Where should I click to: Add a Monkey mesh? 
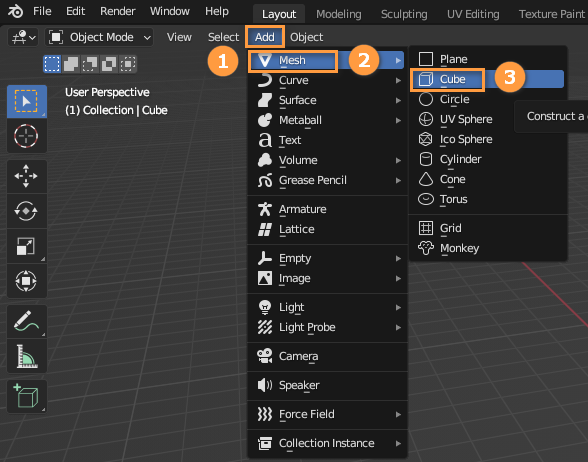tap(488, 248)
